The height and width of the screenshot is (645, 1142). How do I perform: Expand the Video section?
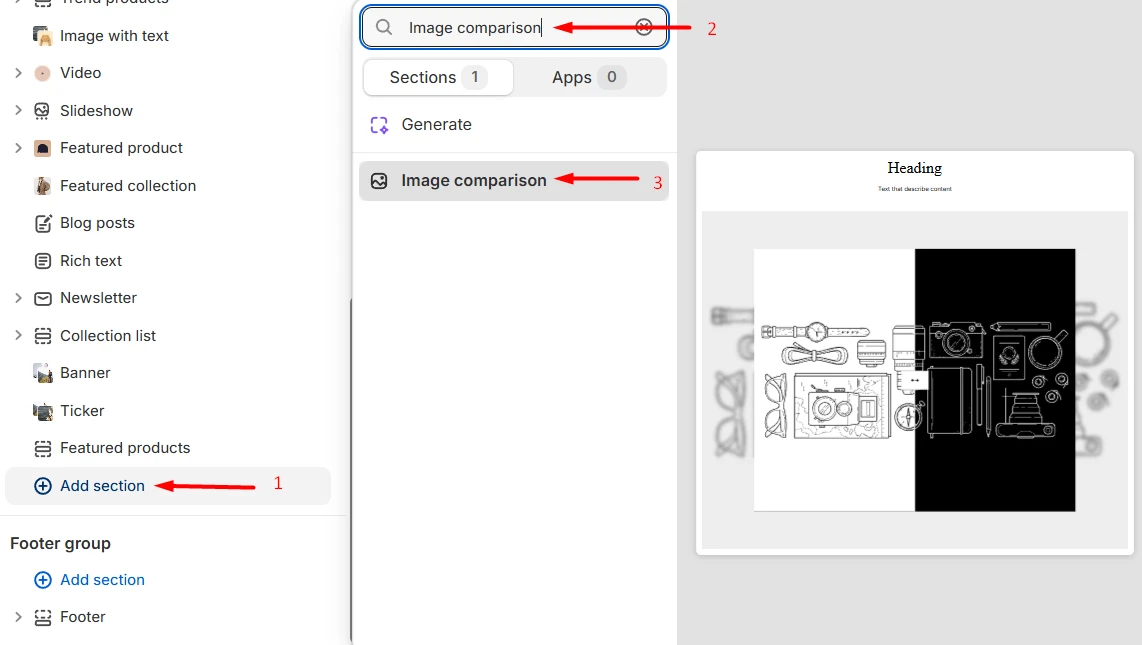[19, 73]
